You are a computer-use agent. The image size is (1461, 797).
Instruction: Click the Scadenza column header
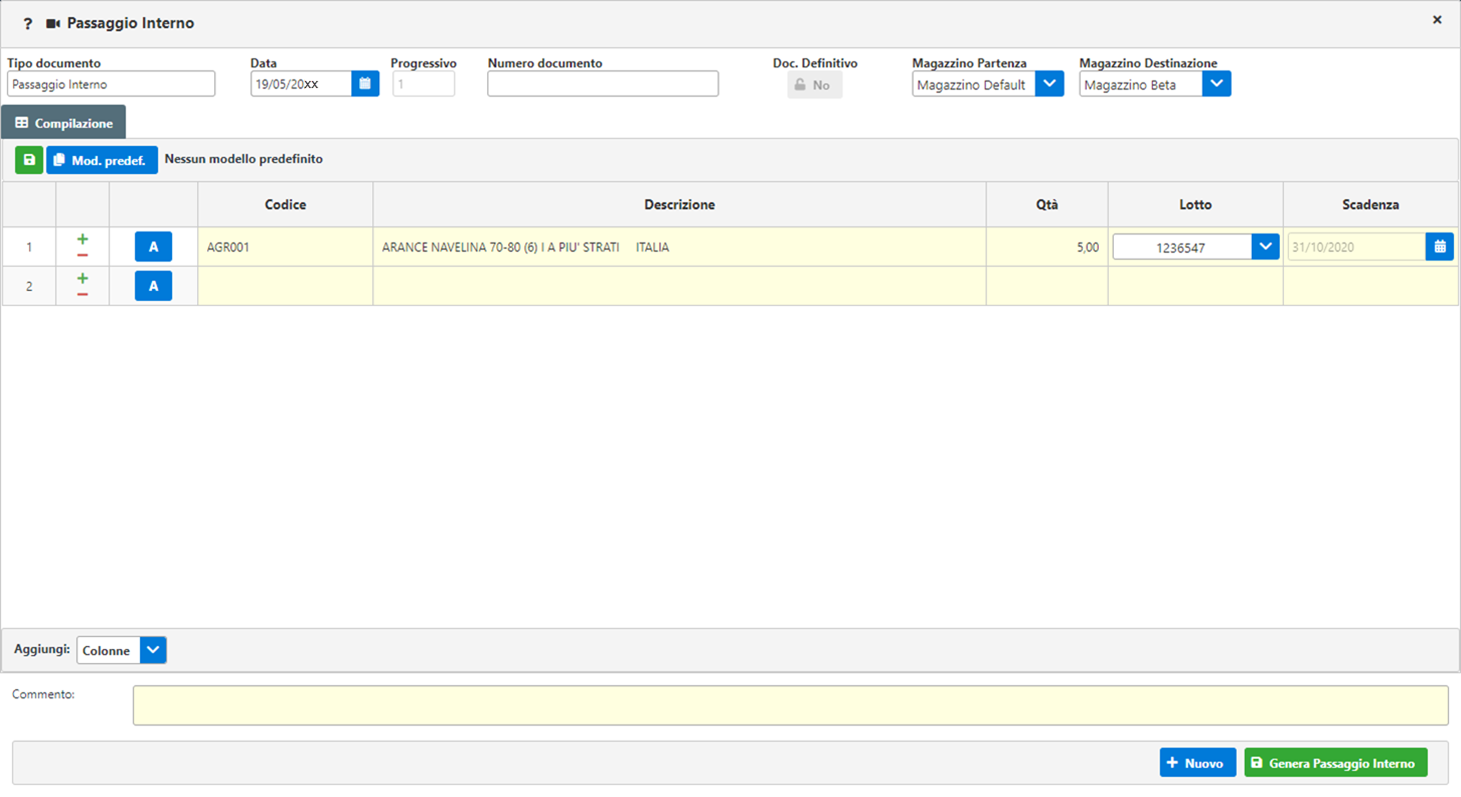[1370, 204]
